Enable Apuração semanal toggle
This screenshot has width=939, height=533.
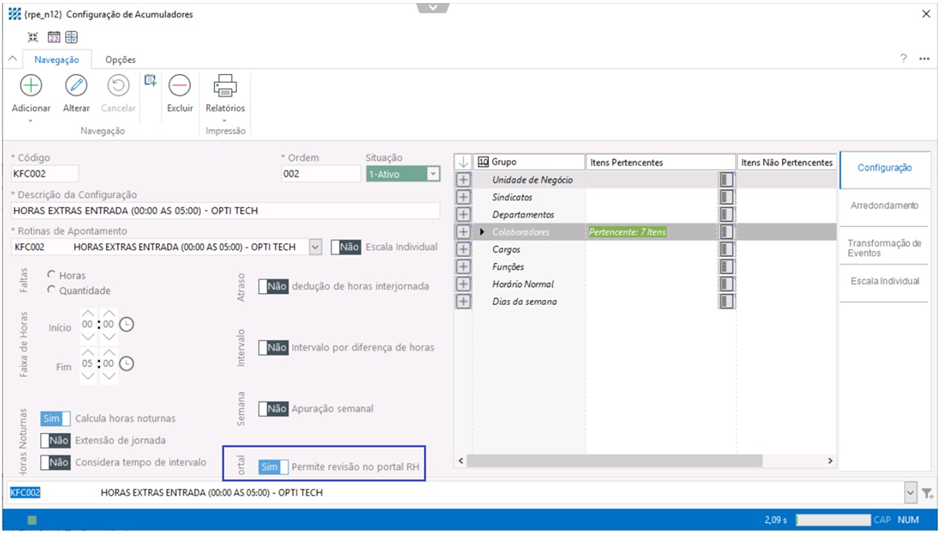(x=273, y=409)
